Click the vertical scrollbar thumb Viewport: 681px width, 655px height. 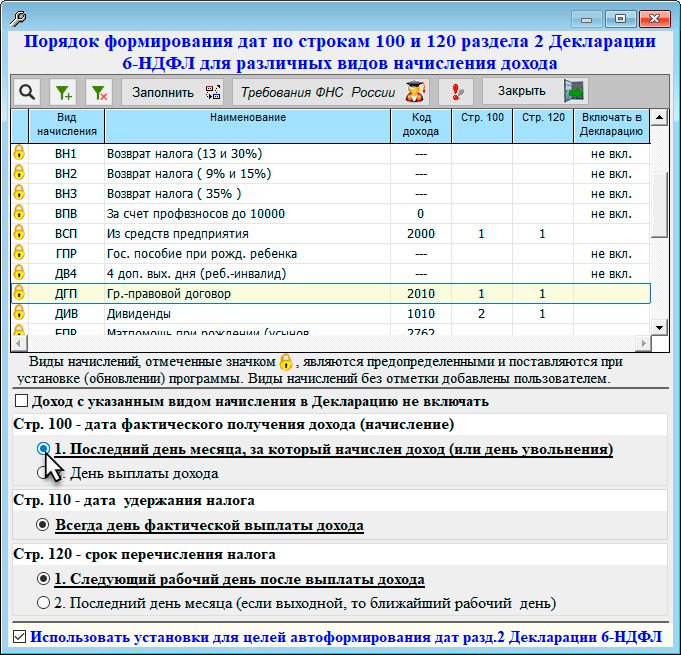pyautogui.click(x=659, y=205)
